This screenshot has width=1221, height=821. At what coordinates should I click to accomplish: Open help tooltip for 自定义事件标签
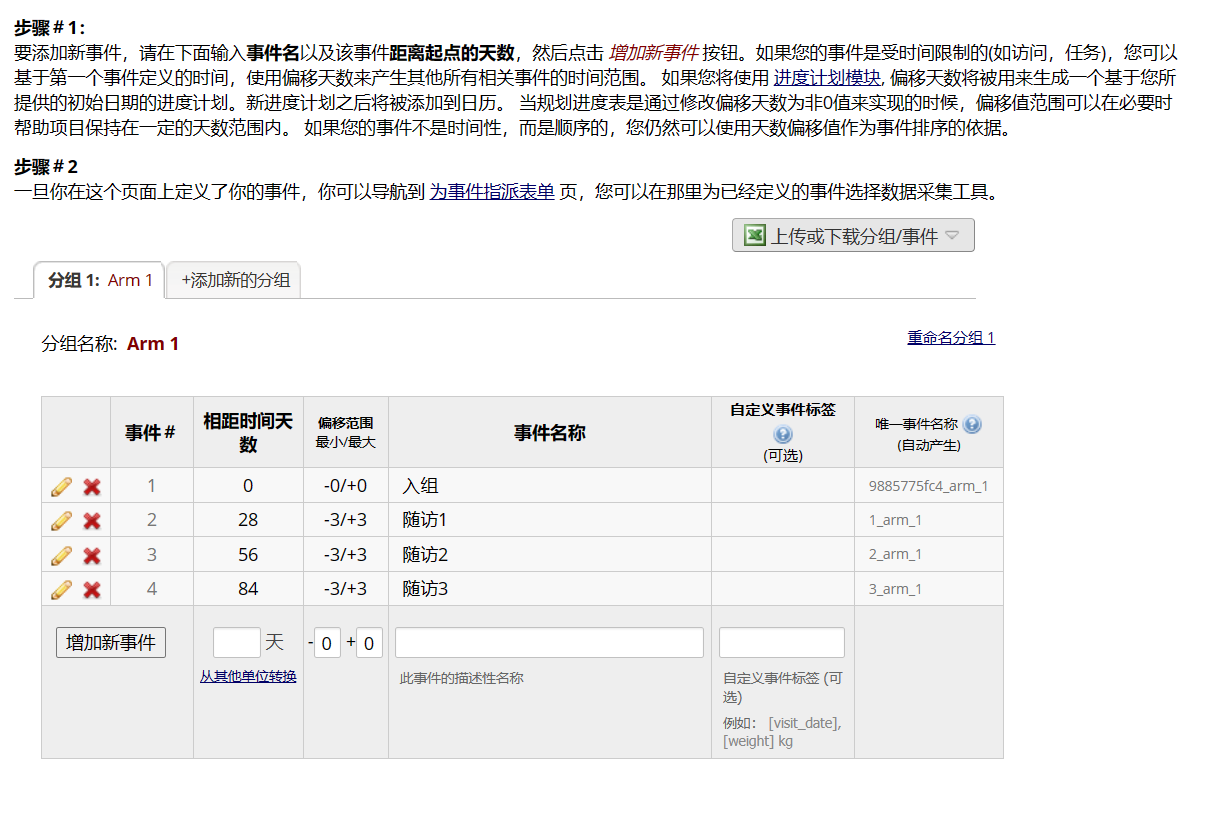pyautogui.click(x=783, y=434)
